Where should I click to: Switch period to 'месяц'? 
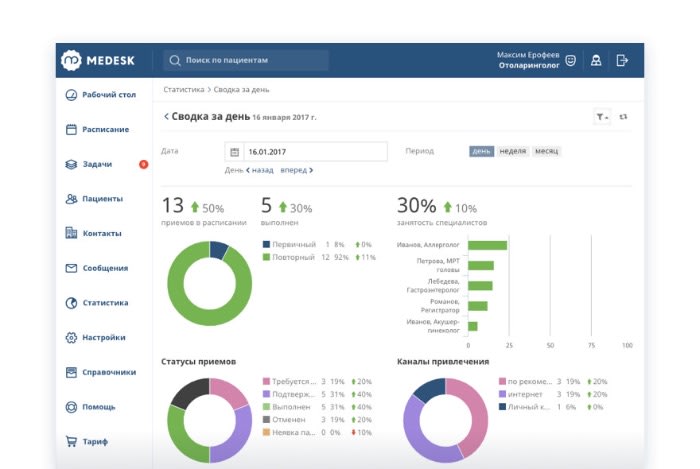pos(546,151)
